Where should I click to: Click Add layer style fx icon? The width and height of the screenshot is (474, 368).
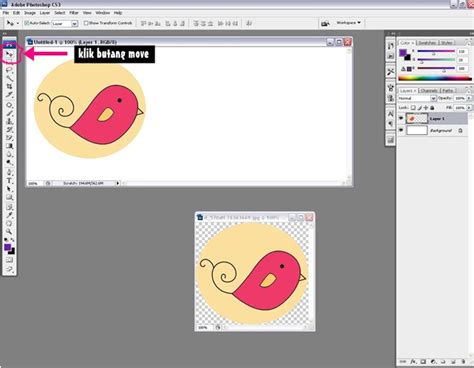tap(413, 361)
